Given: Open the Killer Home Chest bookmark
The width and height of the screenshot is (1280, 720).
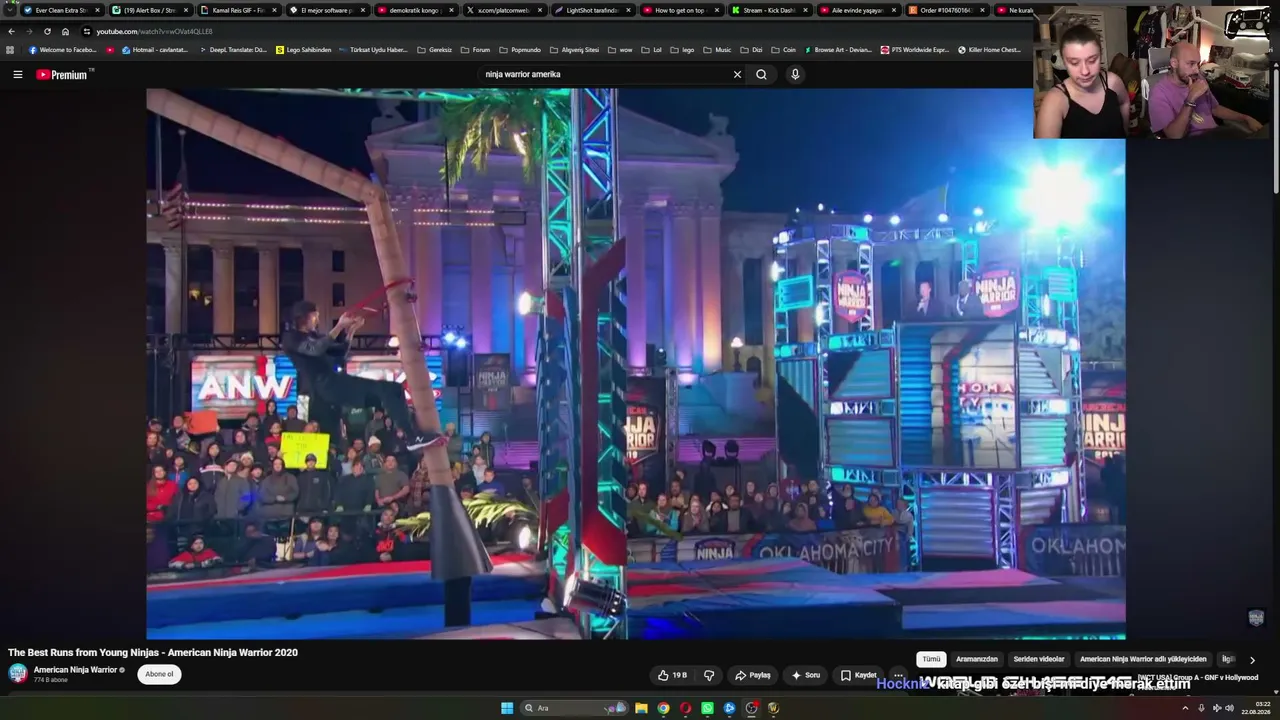Looking at the screenshot, I should (x=989, y=50).
